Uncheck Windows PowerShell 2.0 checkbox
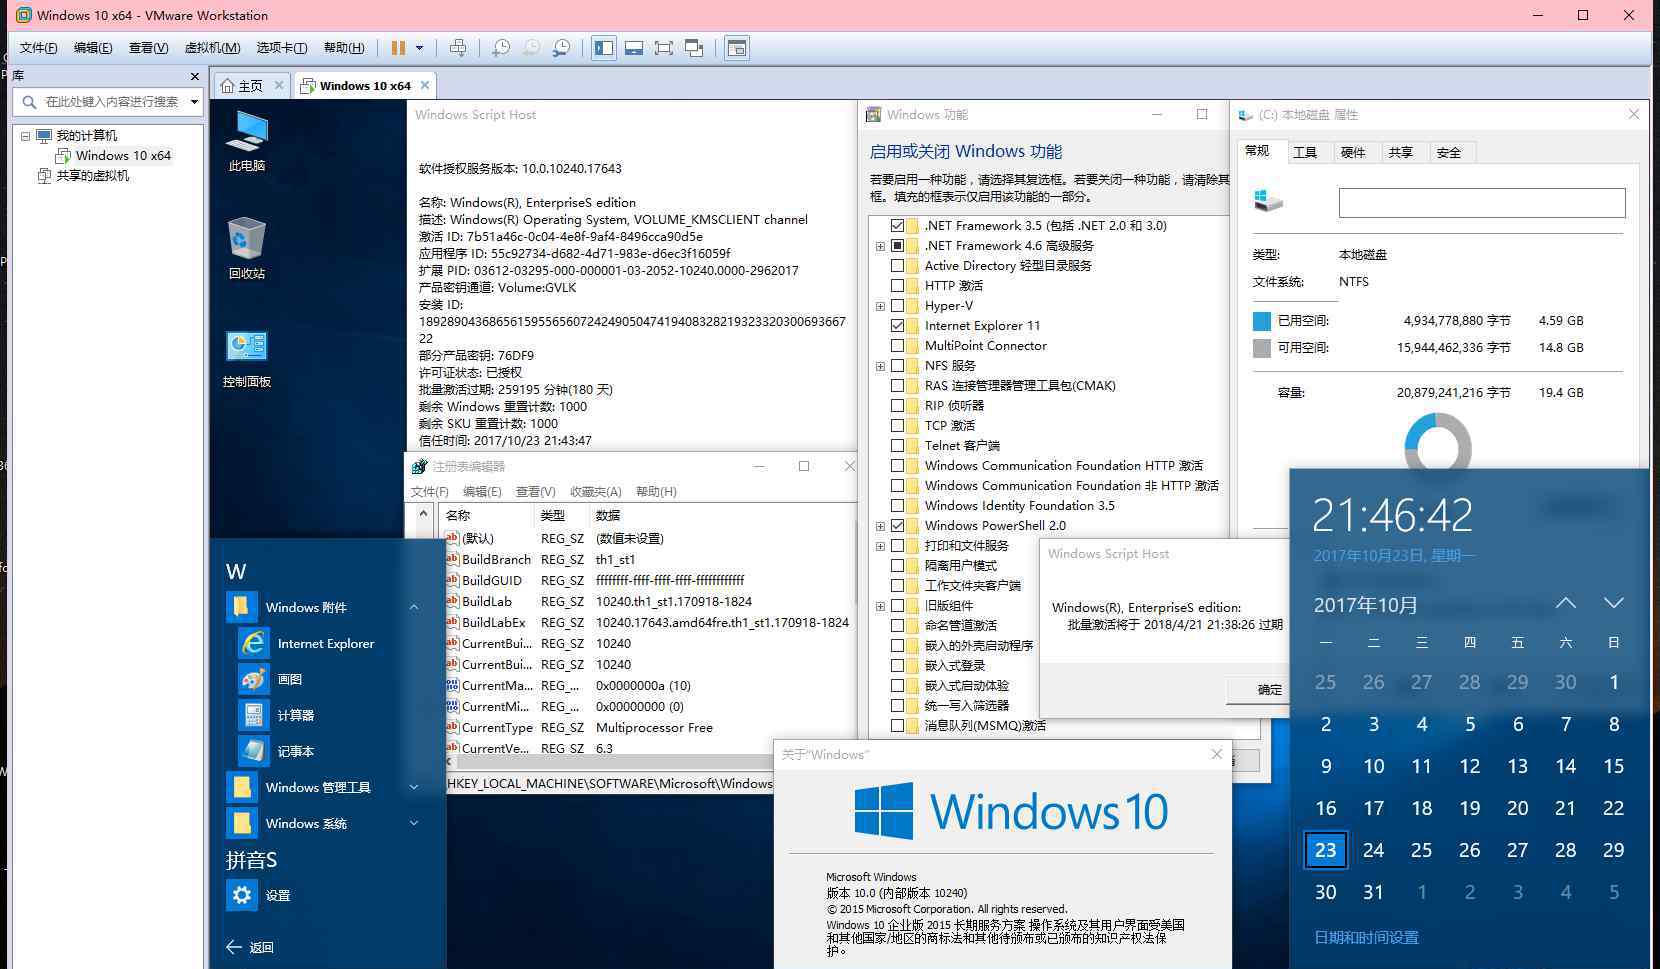The image size is (1660, 969). (897, 526)
